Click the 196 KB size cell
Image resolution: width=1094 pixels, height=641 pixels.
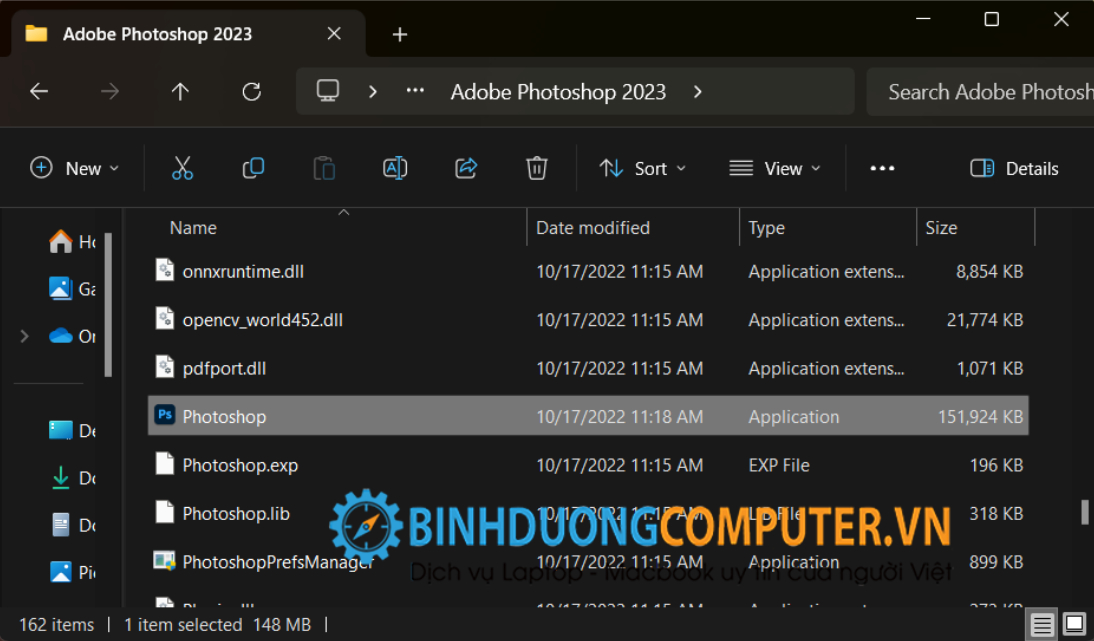click(996, 465)
